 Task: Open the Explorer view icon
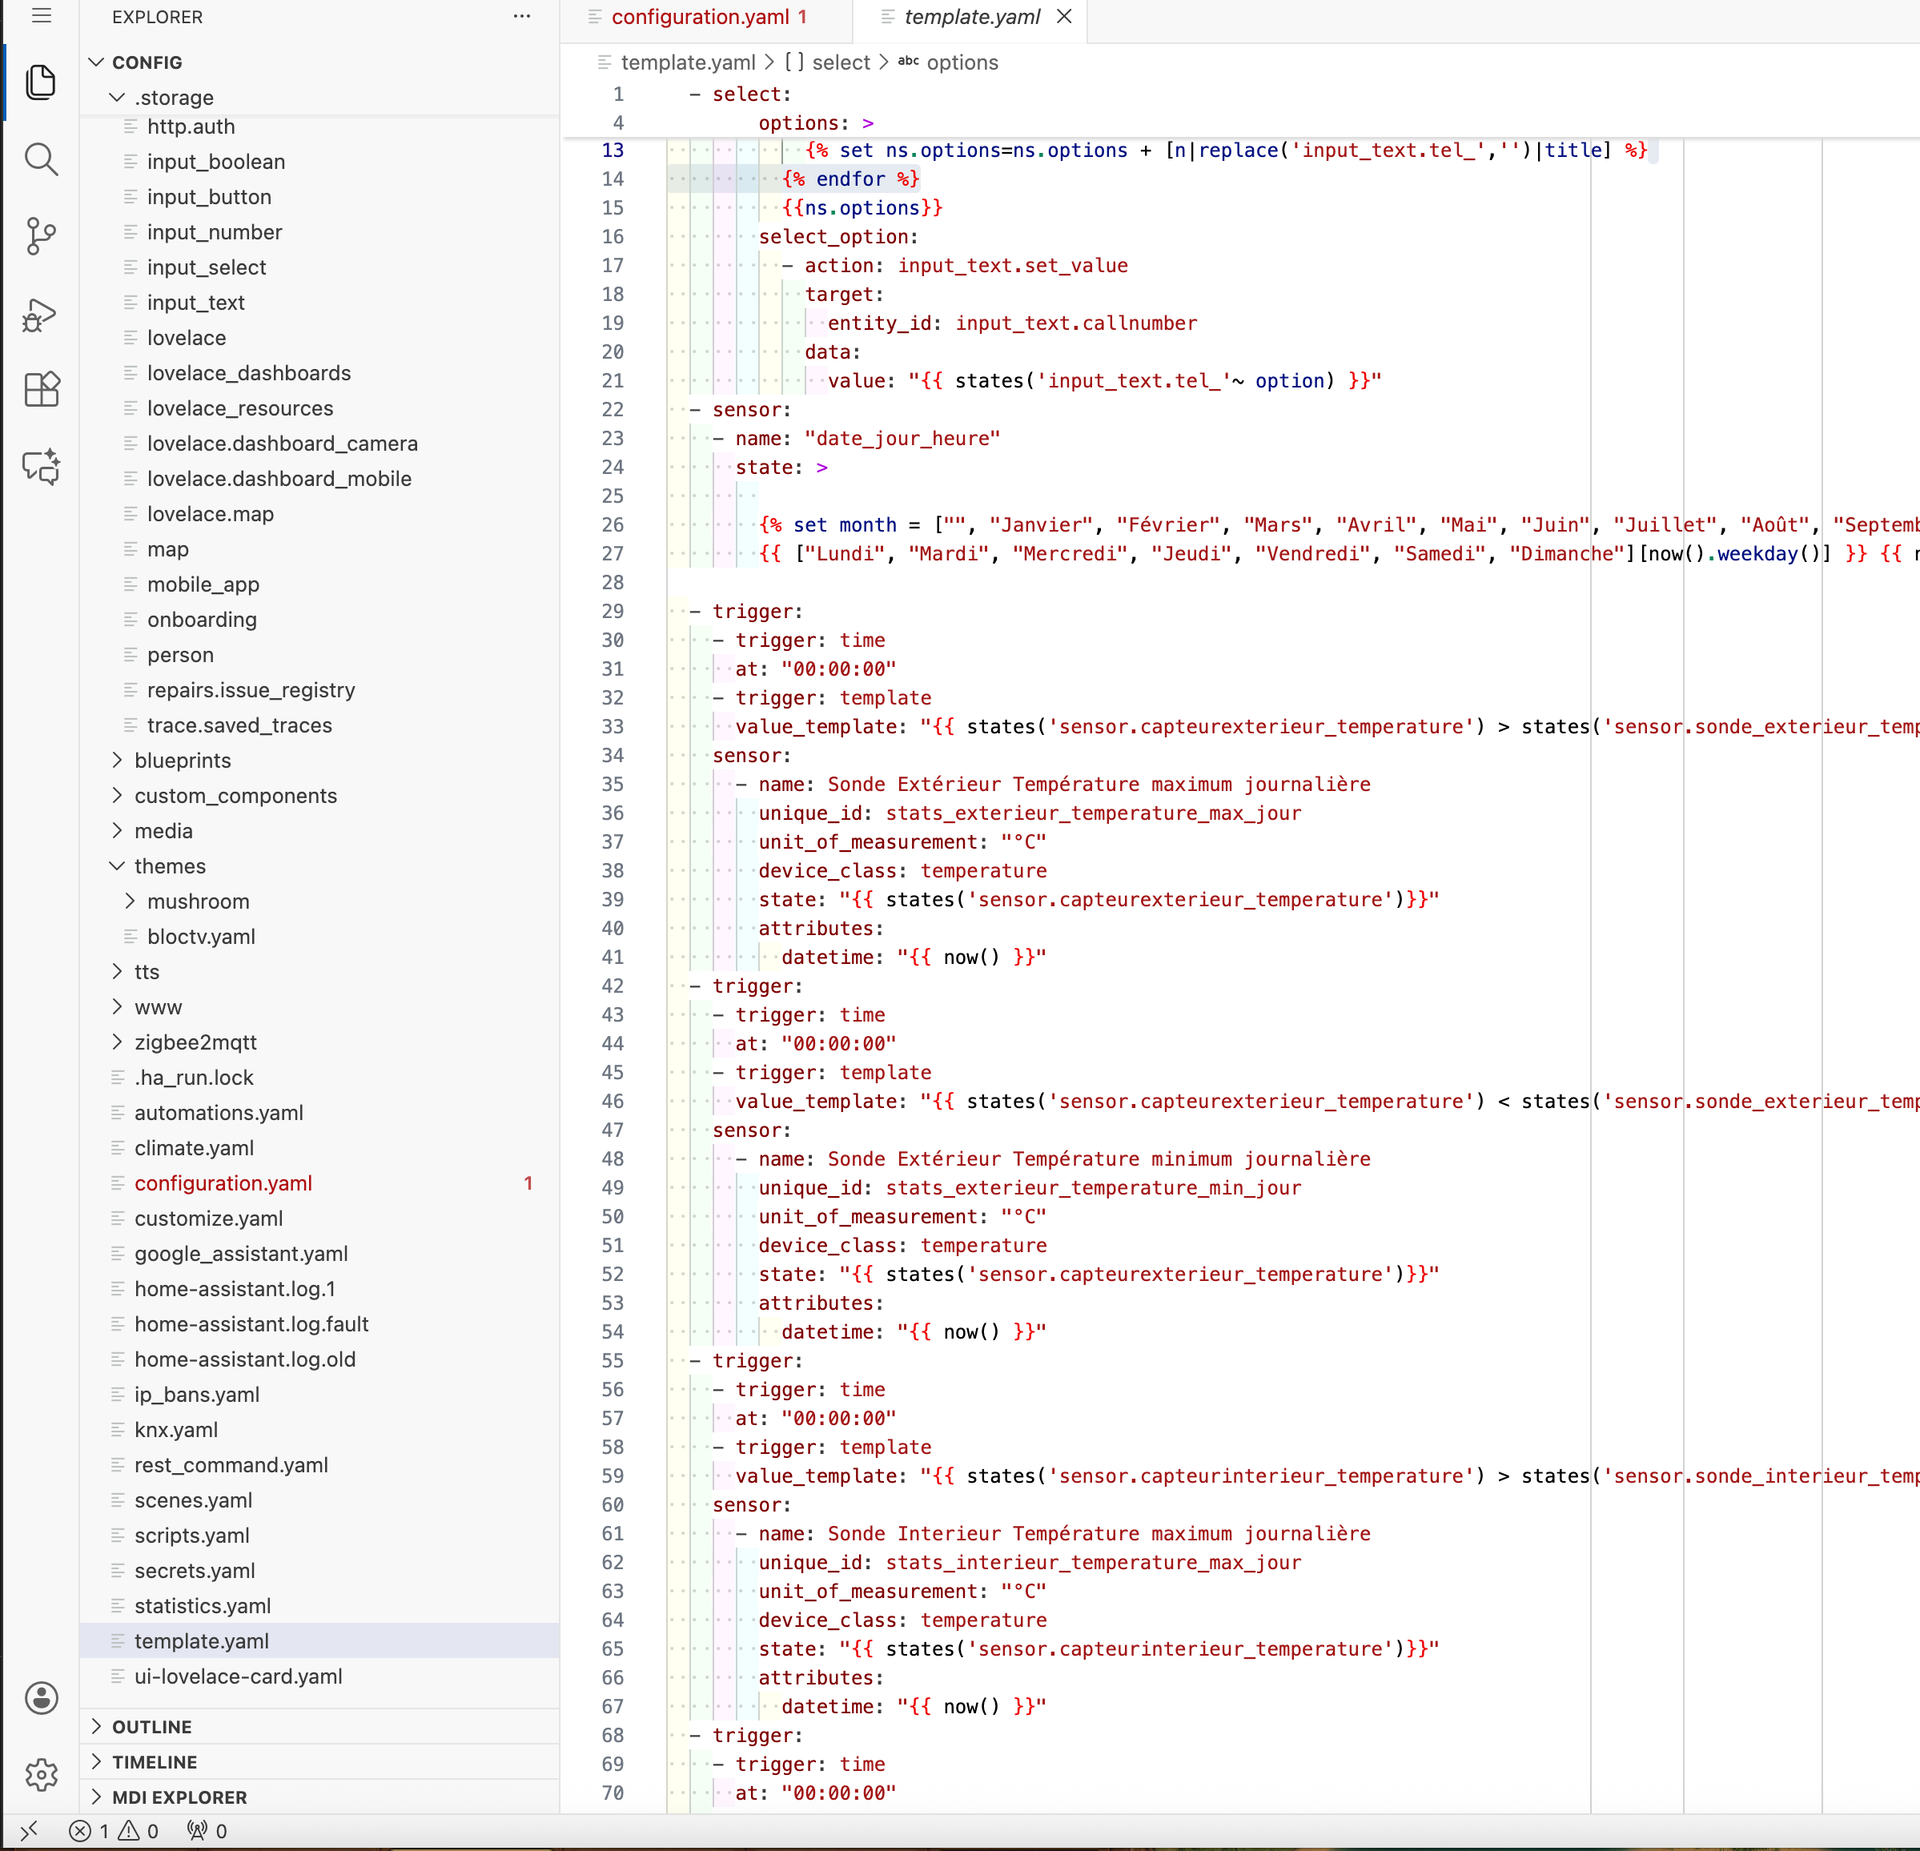pos(41,82)
